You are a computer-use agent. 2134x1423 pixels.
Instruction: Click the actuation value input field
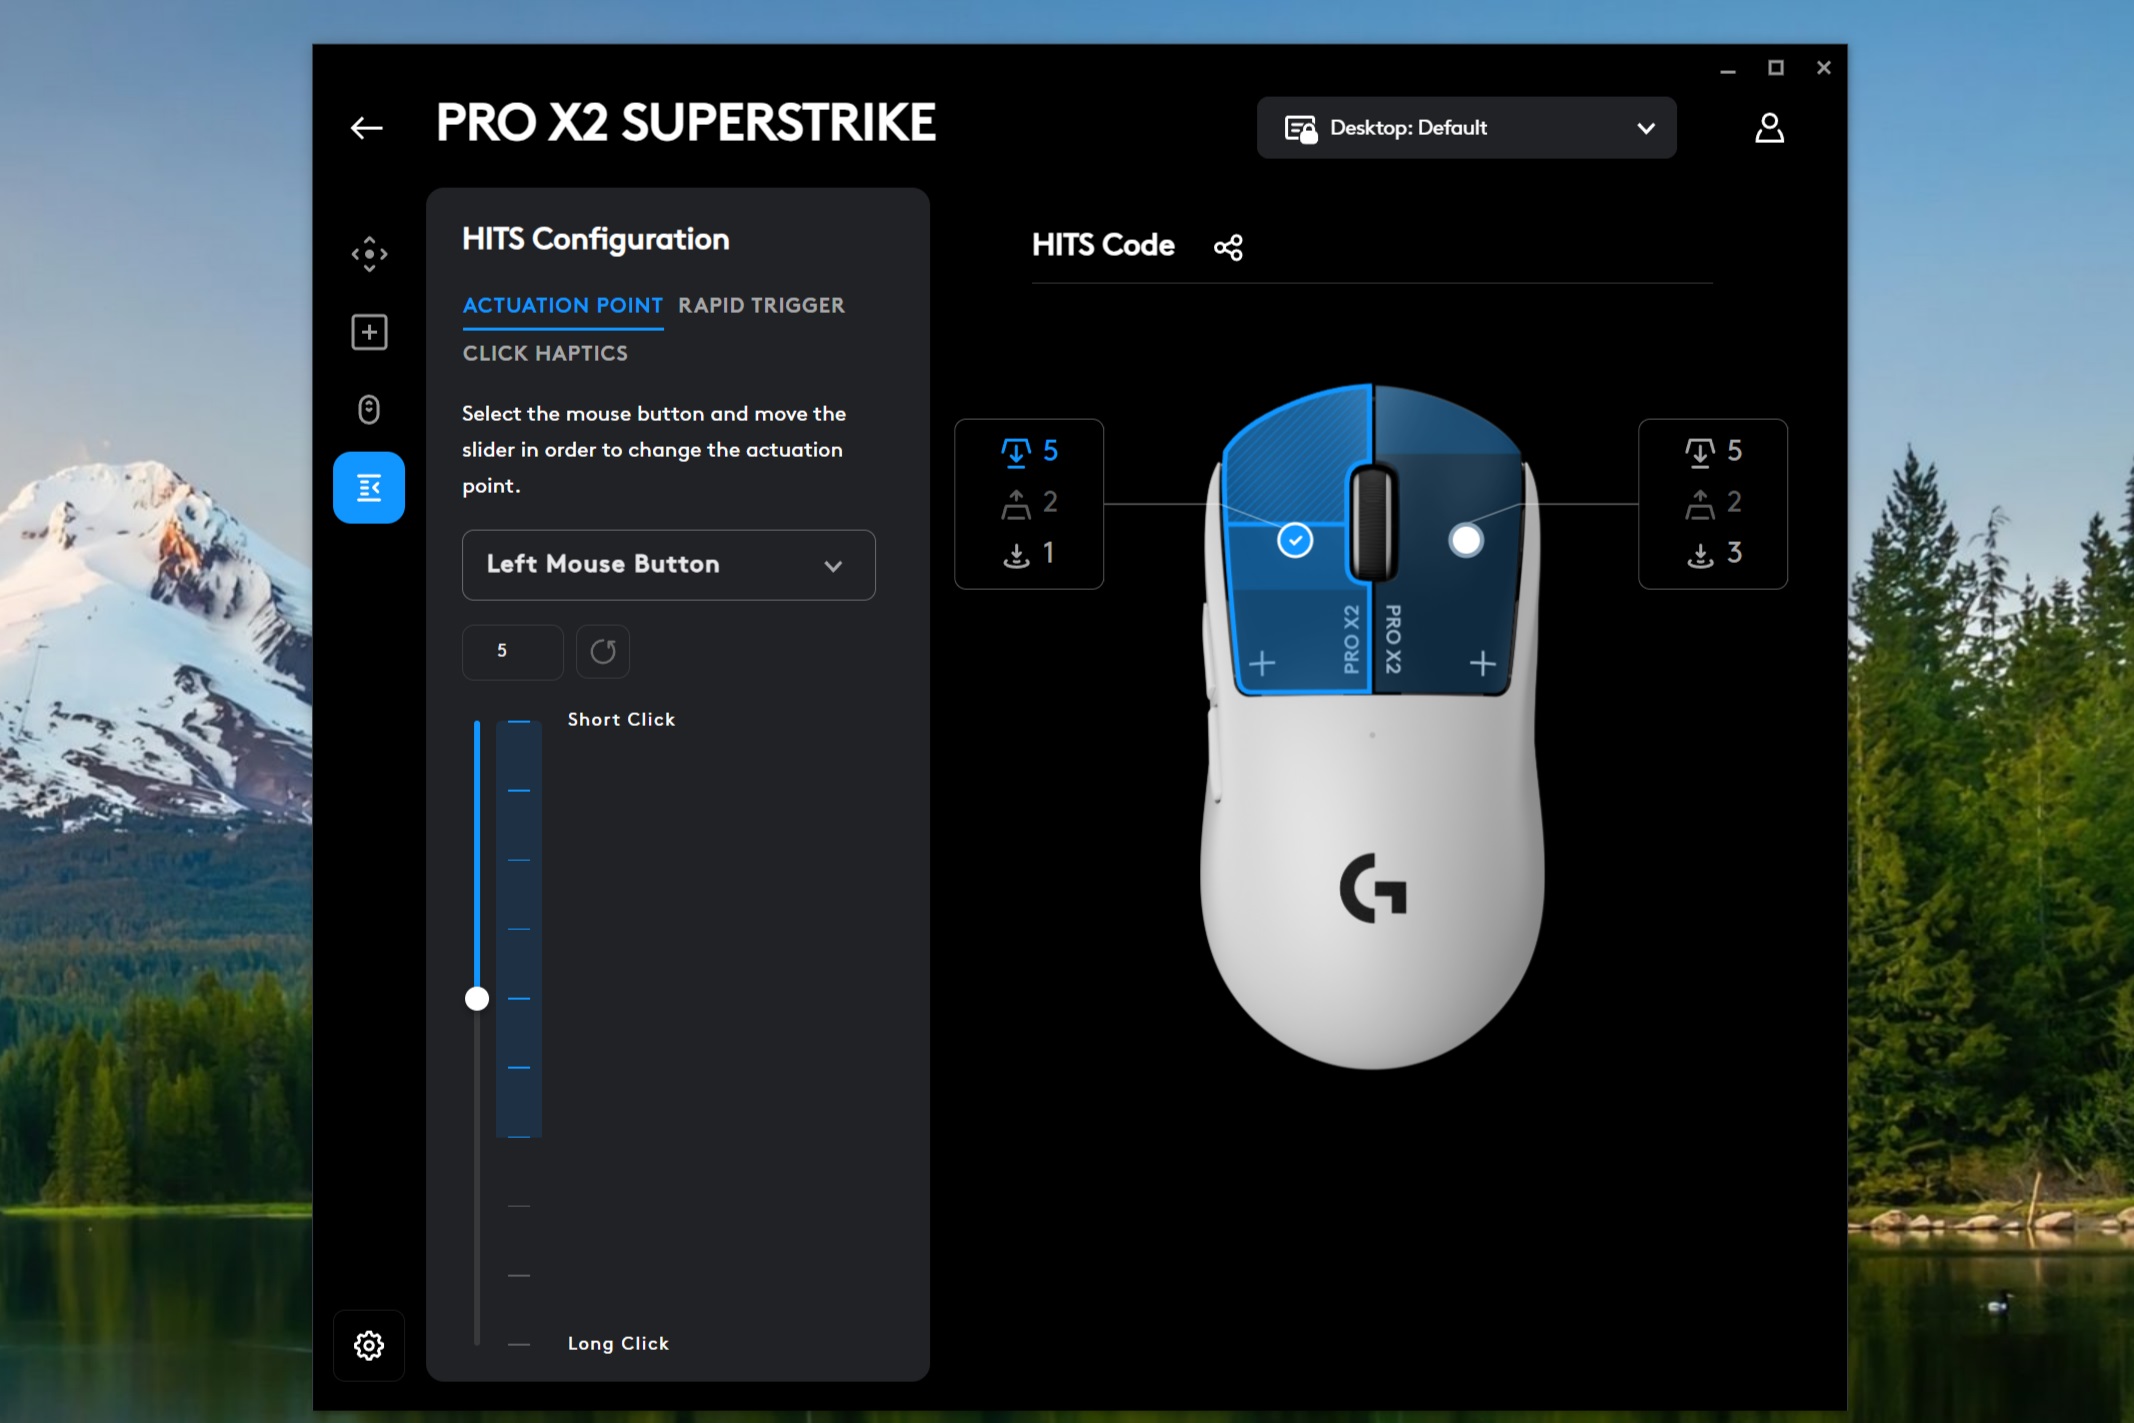(512, 652)
